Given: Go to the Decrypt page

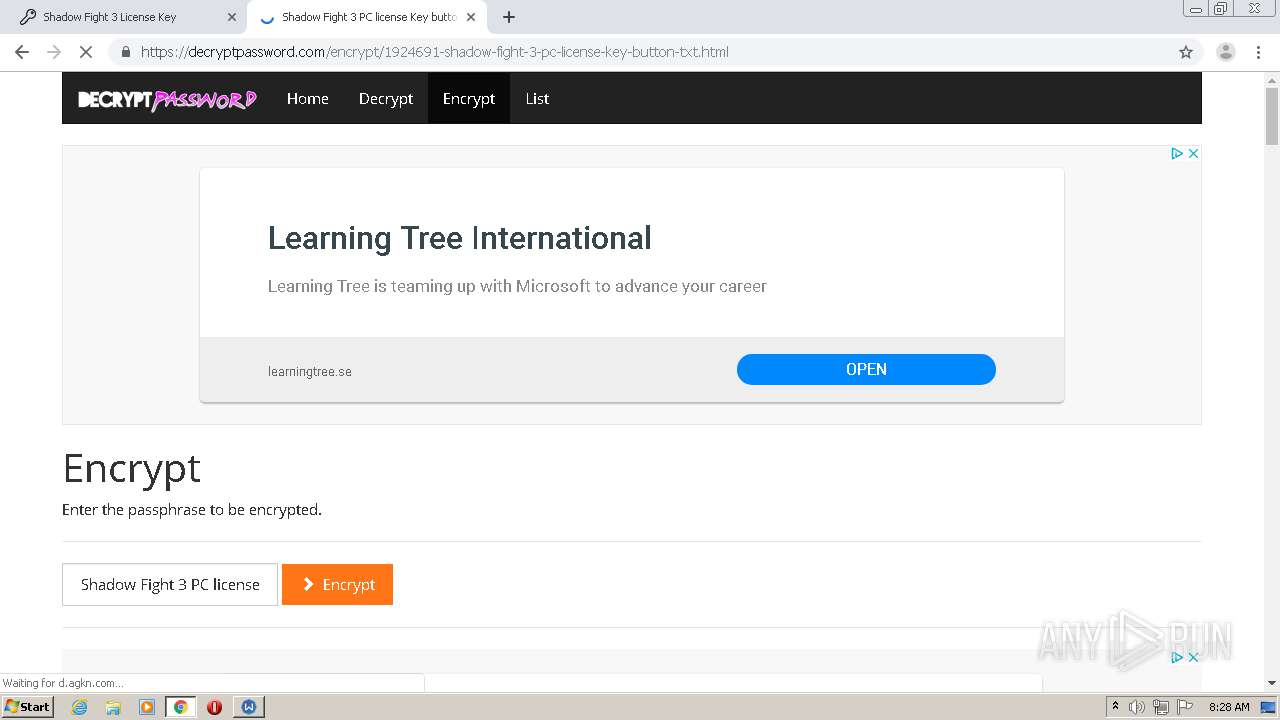Looking at the screenshot, I should coord(386,98).
